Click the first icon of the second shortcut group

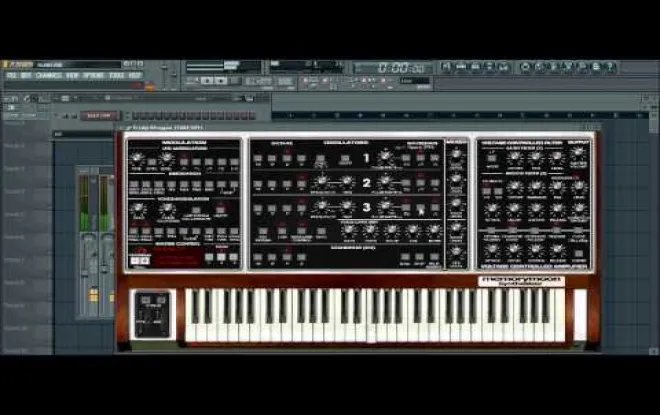tap(525, 67)
